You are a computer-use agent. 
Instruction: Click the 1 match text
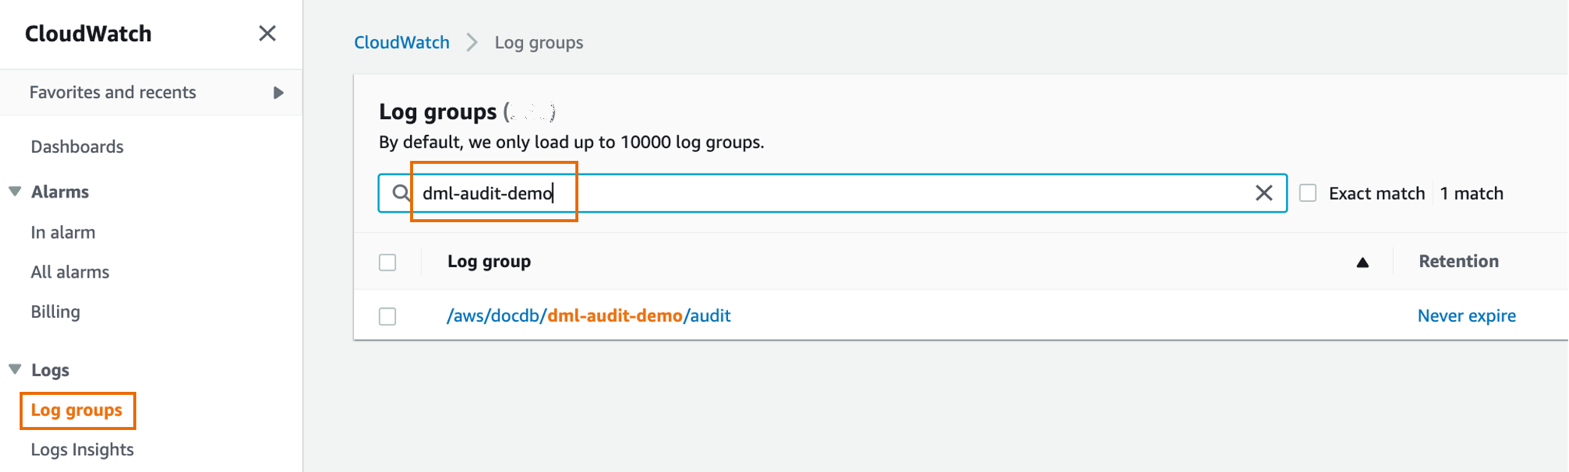click(x=1471, y=194)
